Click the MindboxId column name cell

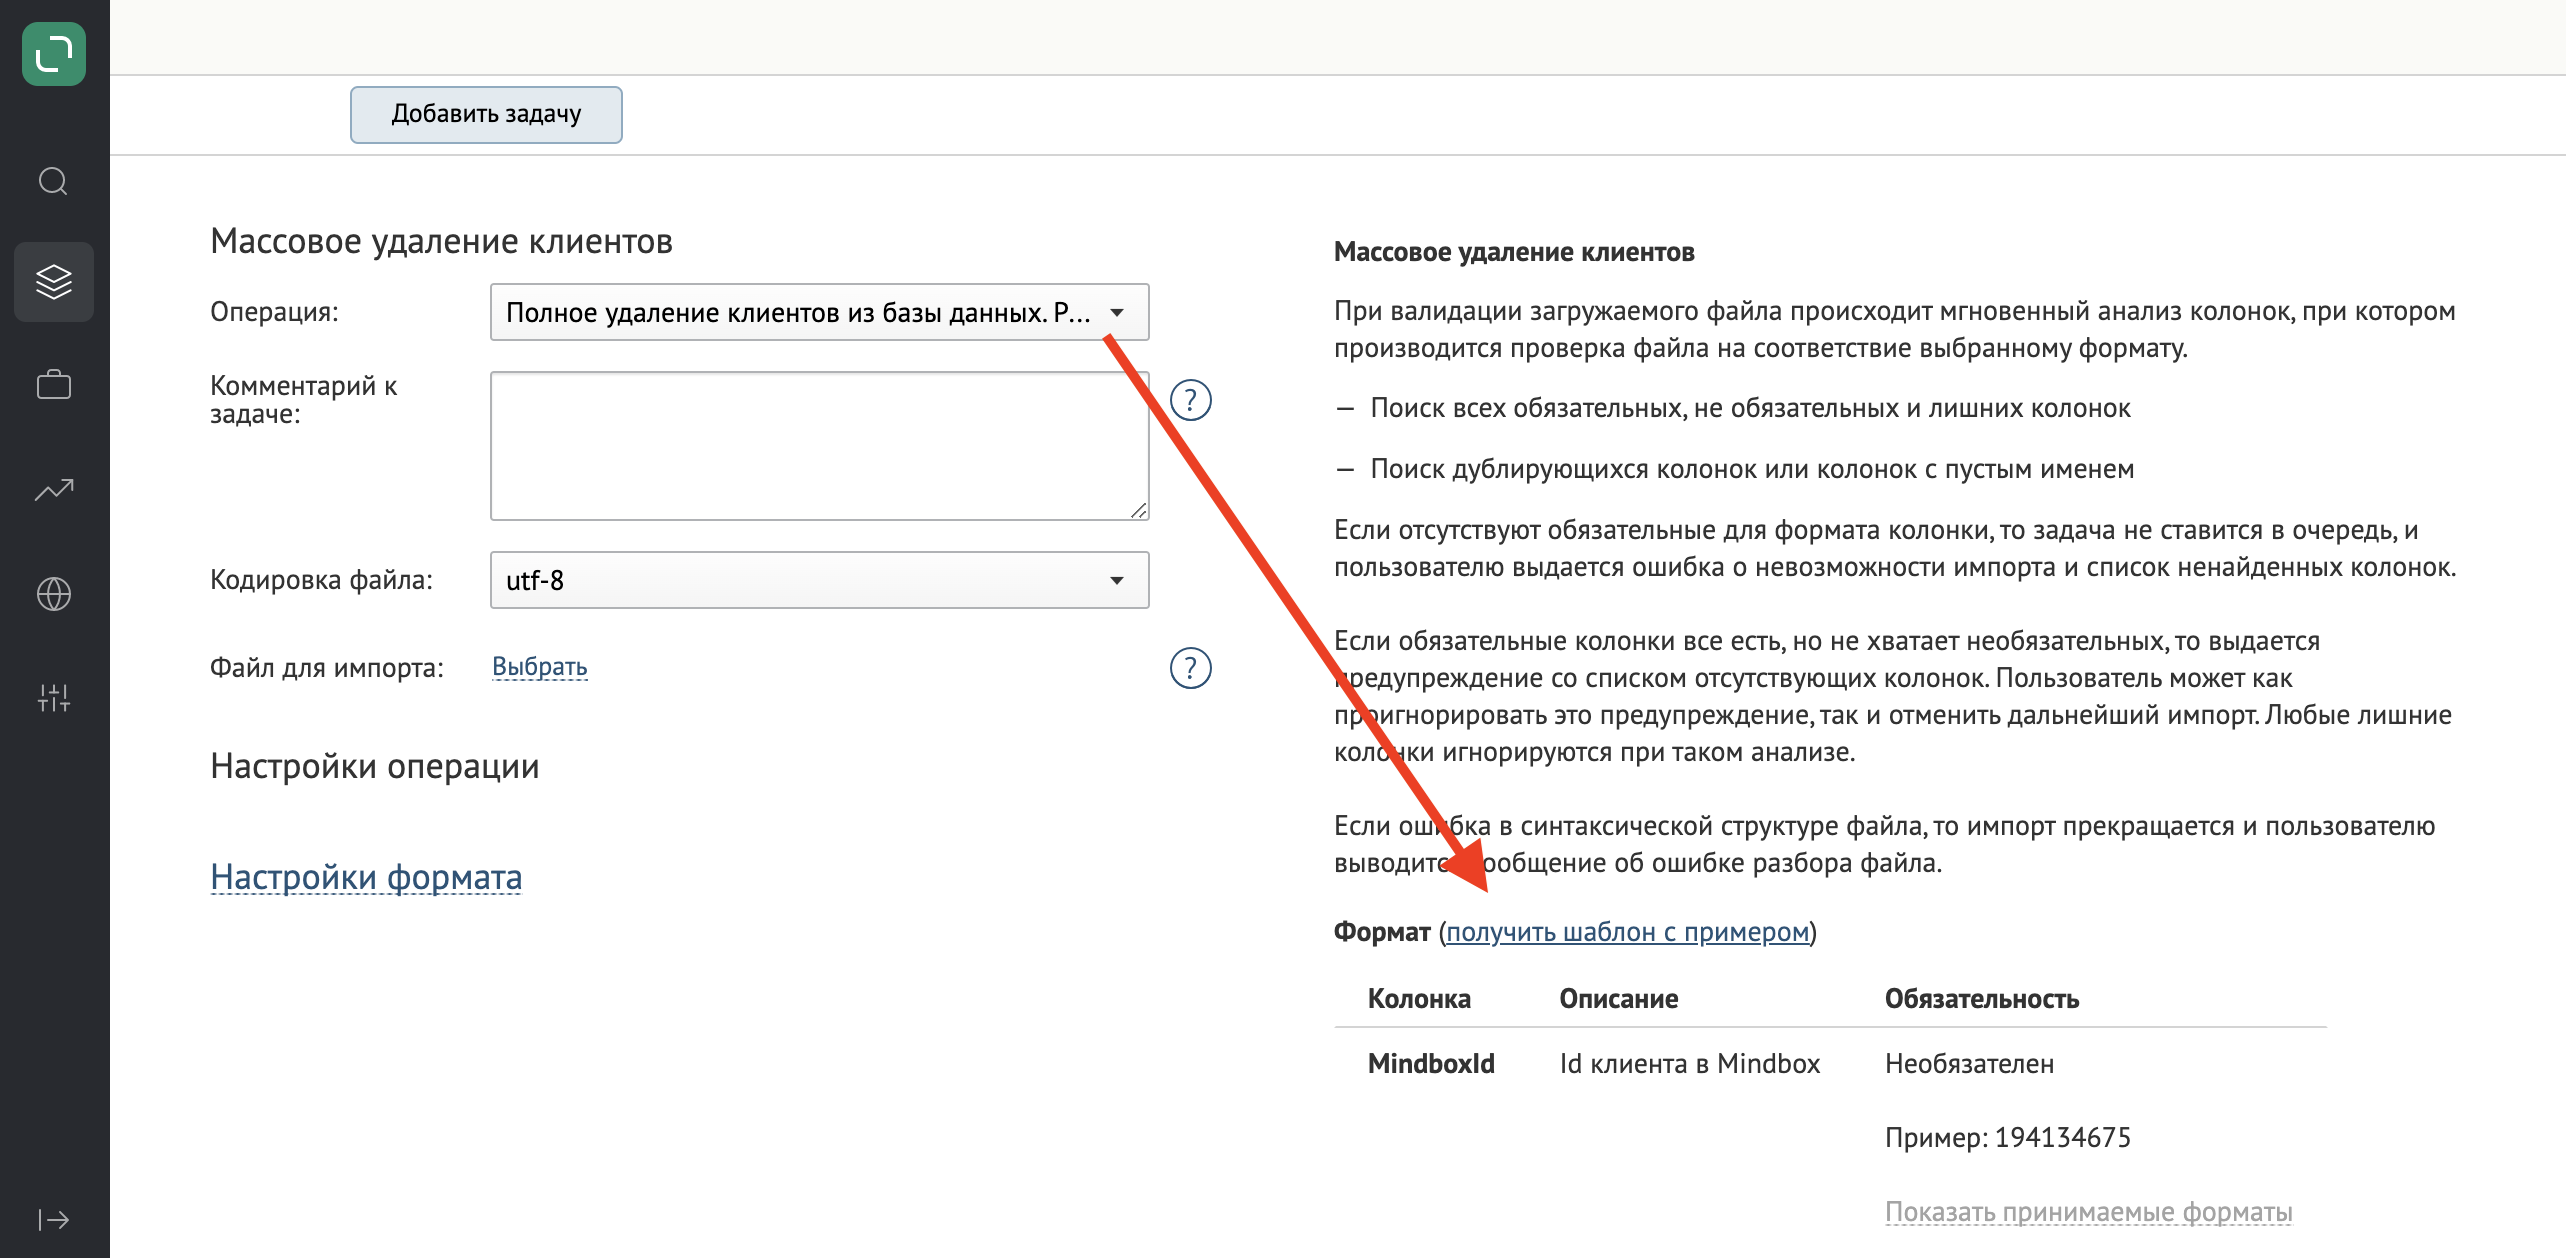1431,1064
